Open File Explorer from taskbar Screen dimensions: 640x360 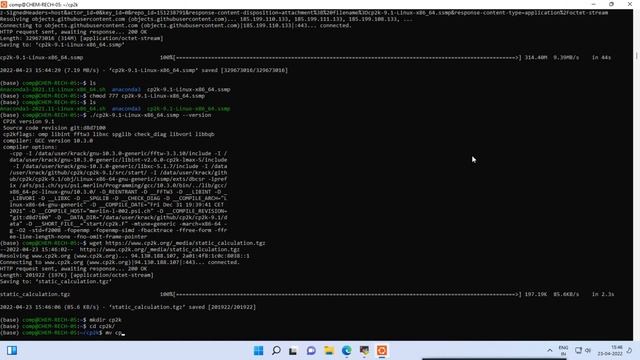coord(329,351)
